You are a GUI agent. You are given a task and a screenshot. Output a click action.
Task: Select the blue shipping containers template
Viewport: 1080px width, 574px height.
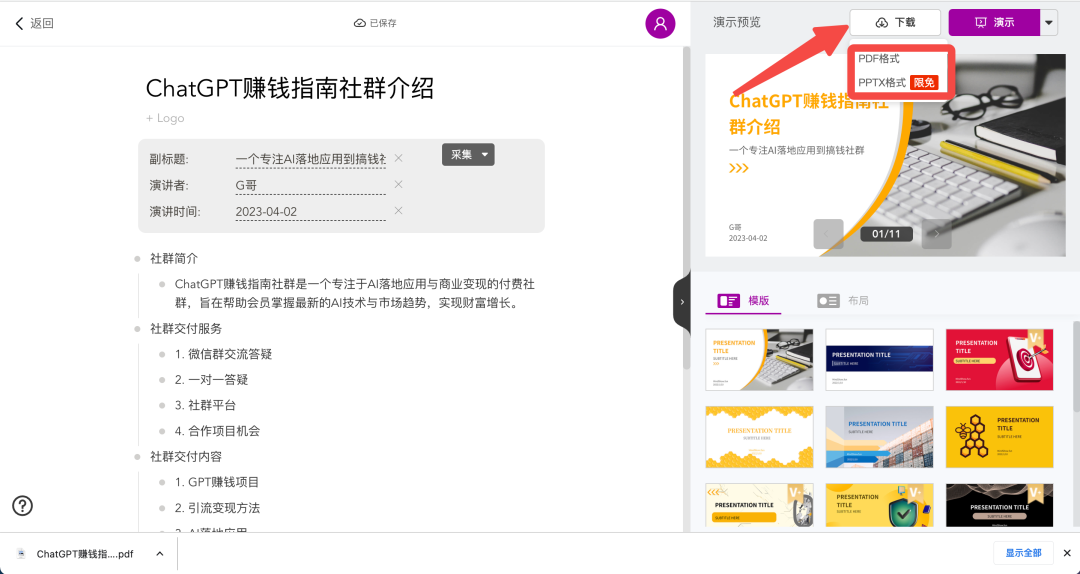pos(880,437)
